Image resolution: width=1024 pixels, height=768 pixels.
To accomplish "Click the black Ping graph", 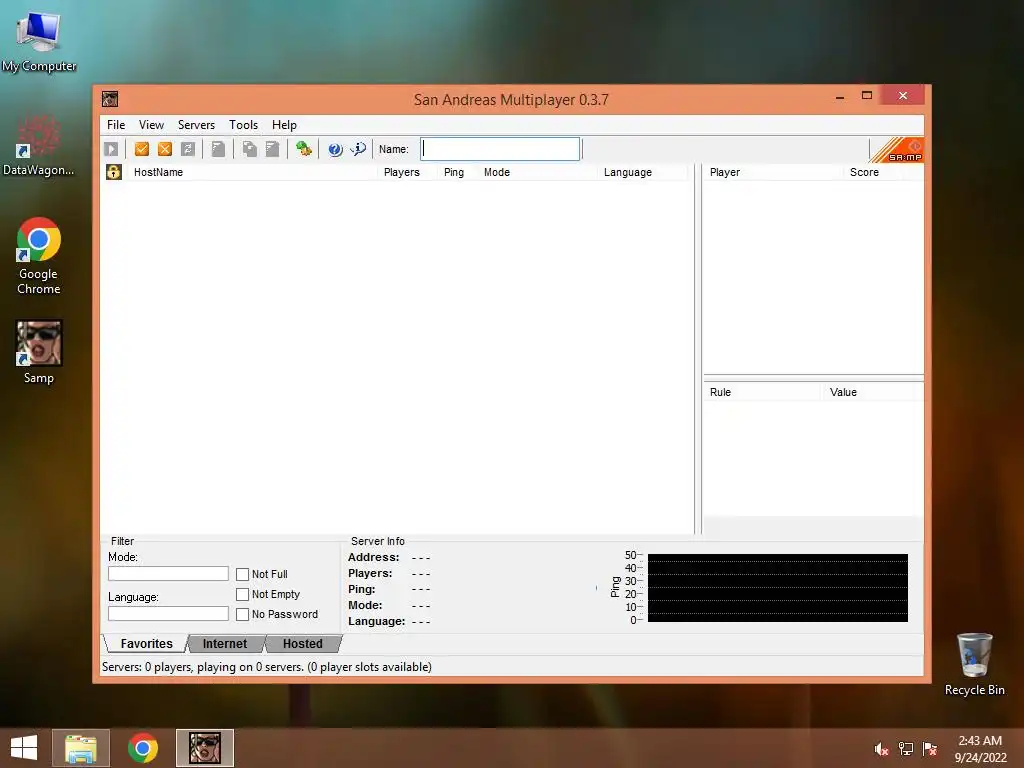I will click(x=777, y=588).
